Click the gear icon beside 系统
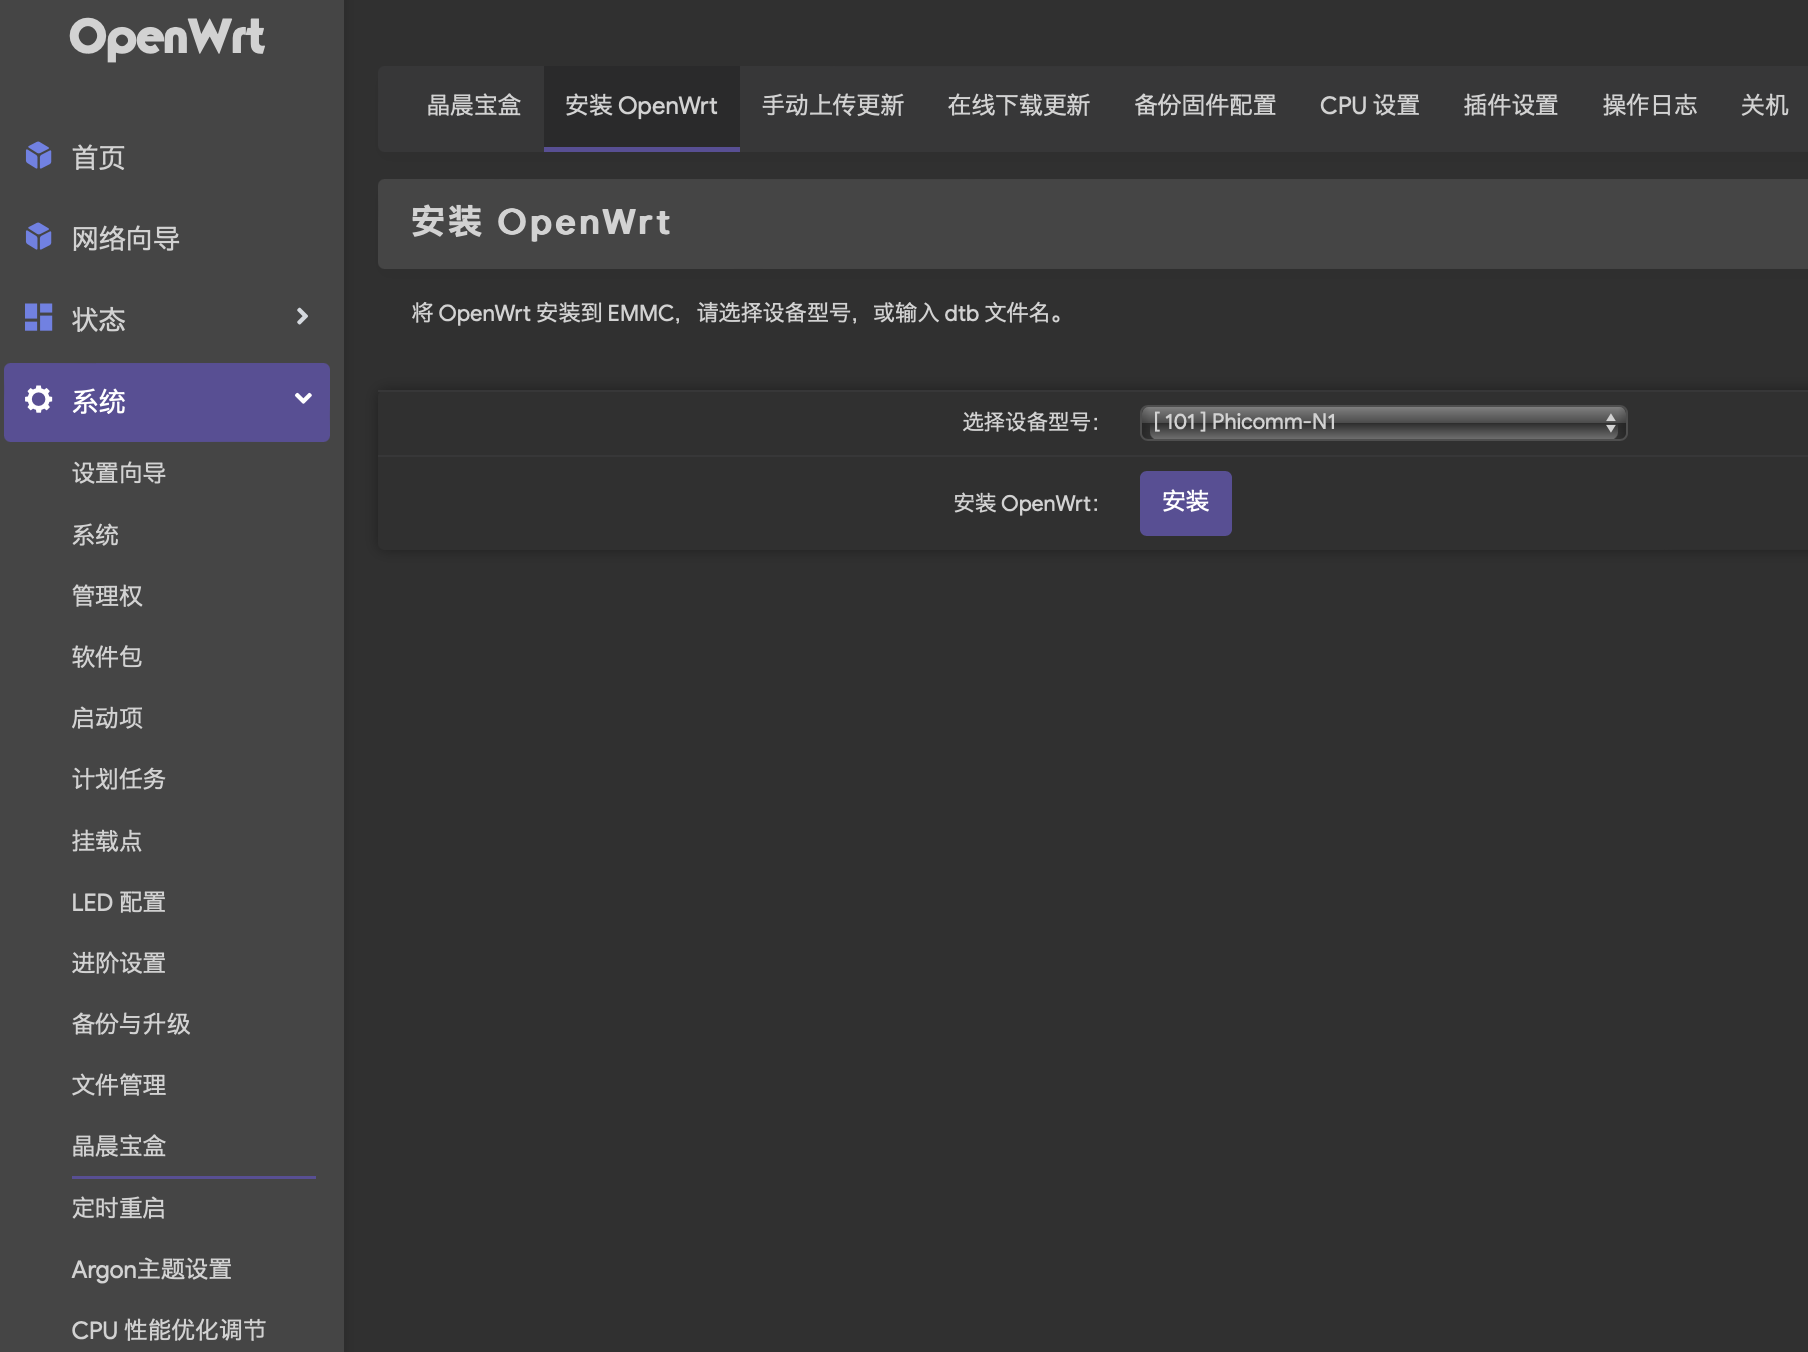 pyautogui.click(x=39, y=400)
